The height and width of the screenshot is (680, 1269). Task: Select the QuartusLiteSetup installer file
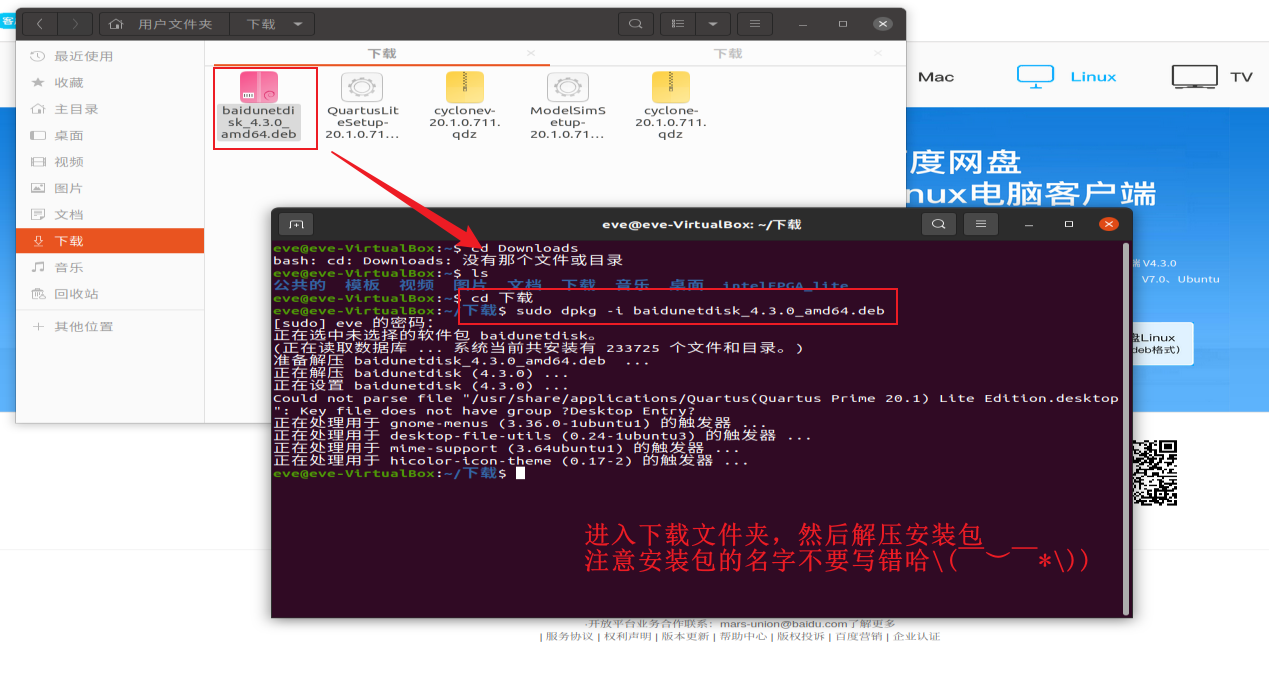pos(362,106)
